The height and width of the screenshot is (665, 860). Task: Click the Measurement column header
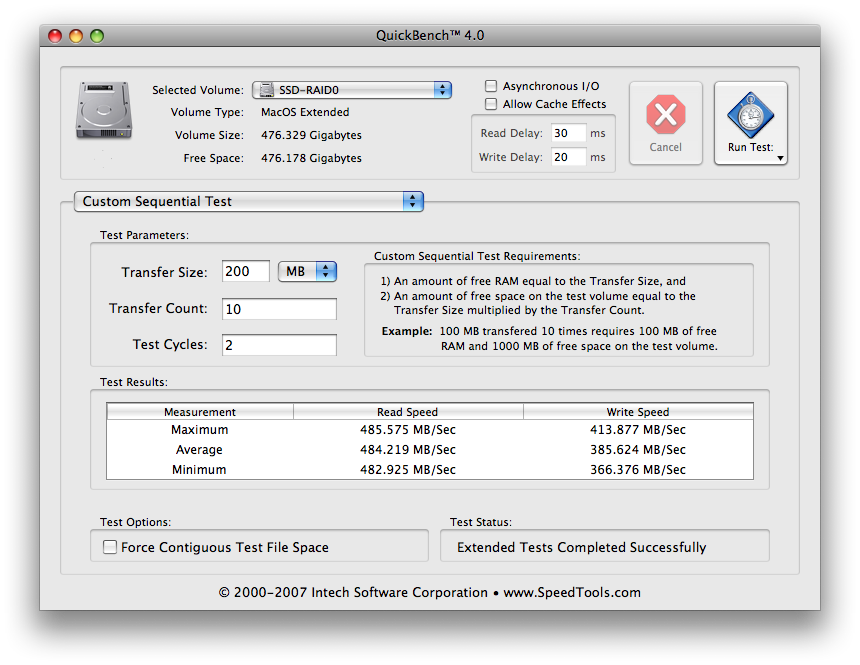click(200, 412)
